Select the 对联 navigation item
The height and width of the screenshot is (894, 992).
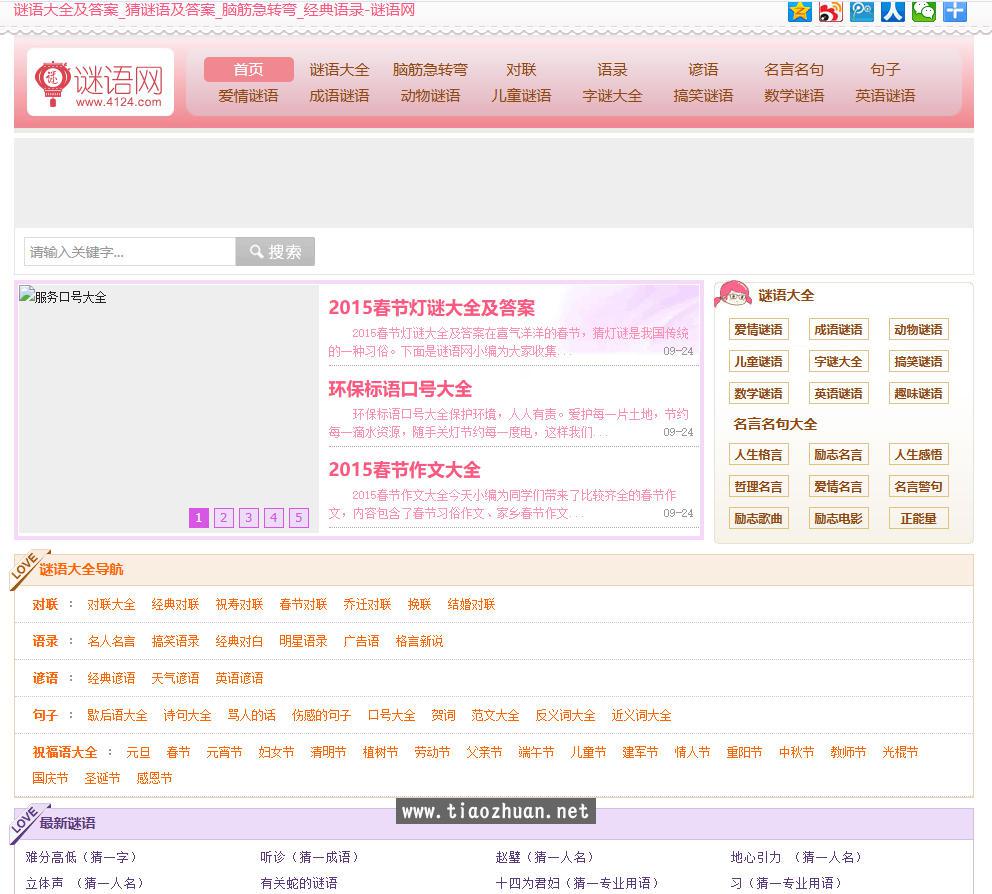520,69
